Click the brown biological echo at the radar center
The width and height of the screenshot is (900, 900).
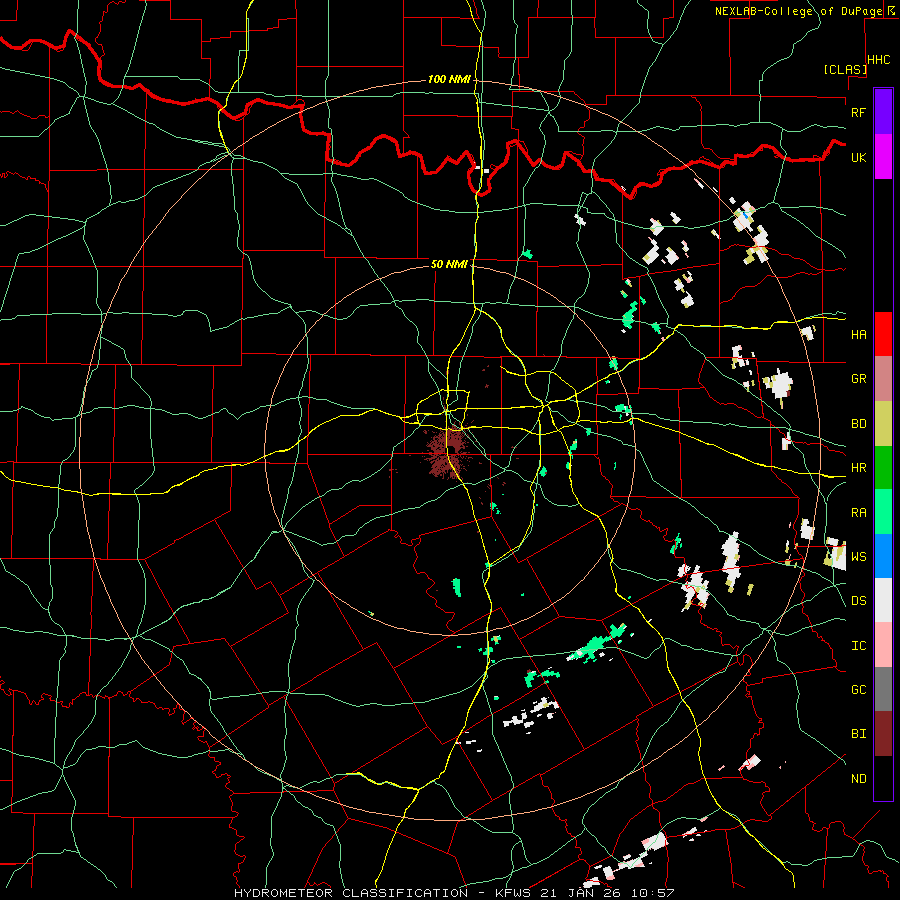point(447,451)
